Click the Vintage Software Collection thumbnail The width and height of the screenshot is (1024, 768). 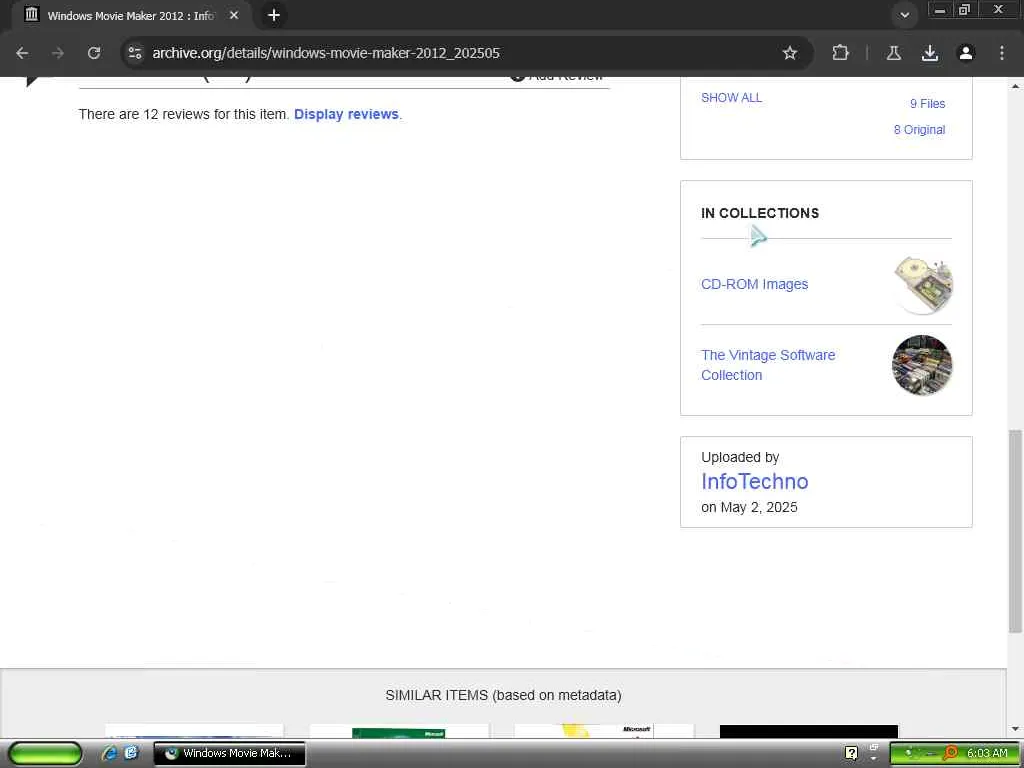click(x=922, y=365)
